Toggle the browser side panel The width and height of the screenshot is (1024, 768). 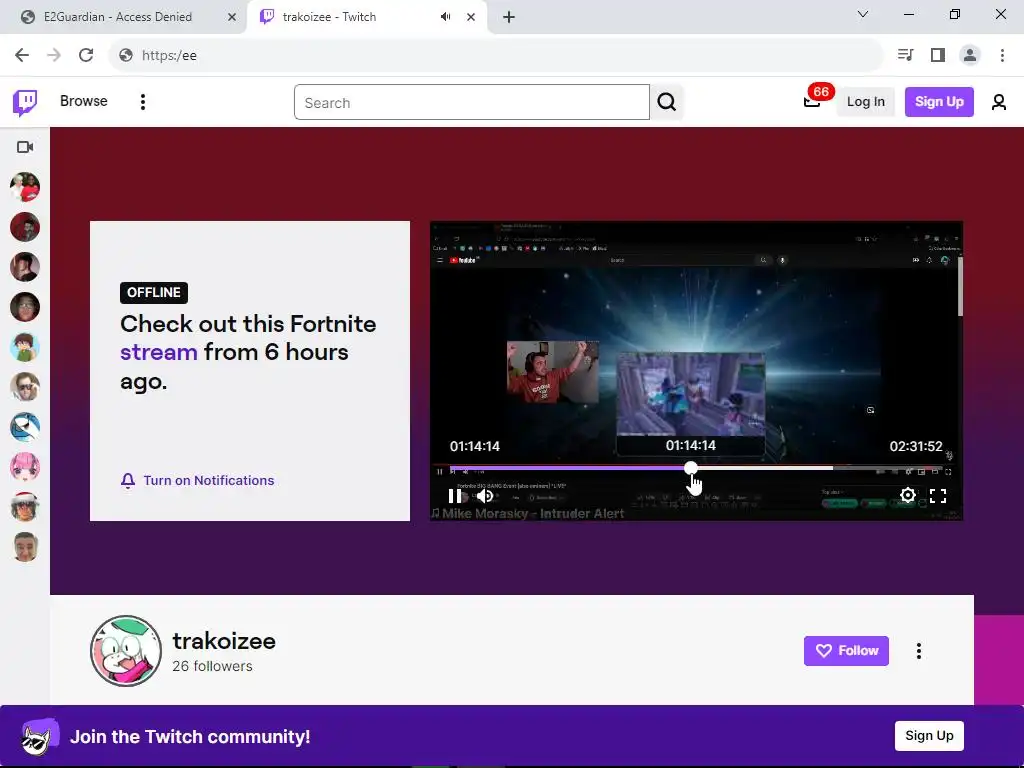point(938,56)
